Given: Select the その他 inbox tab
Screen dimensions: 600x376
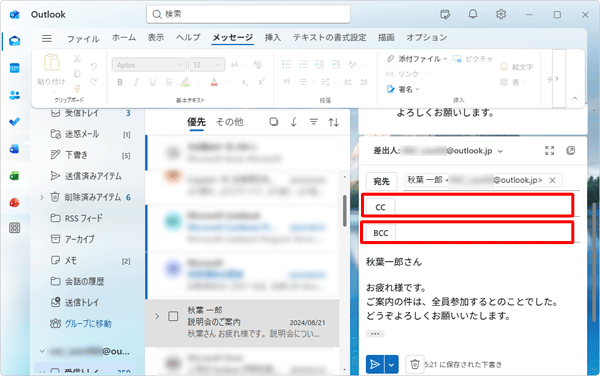Looking at the screenshot, I should [x=230, y=122].
